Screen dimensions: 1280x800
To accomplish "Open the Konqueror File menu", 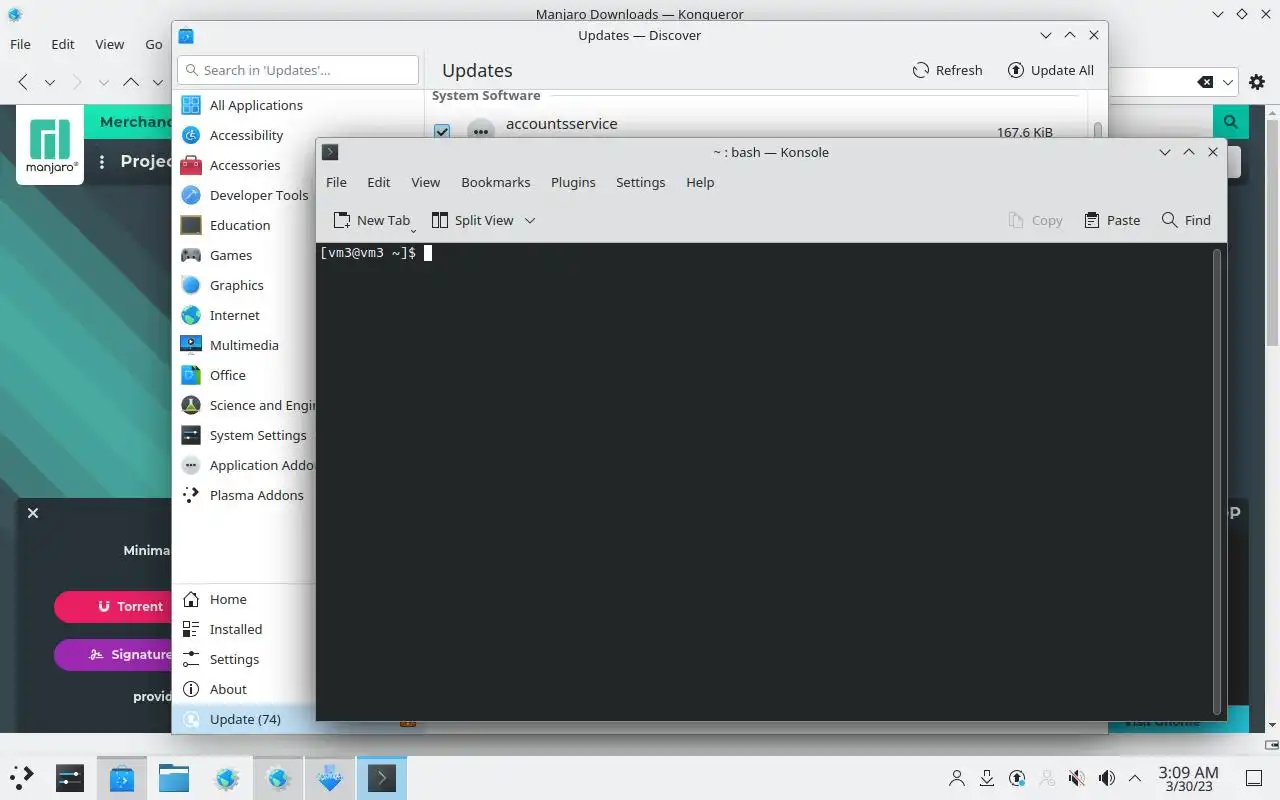I will 20,44.
